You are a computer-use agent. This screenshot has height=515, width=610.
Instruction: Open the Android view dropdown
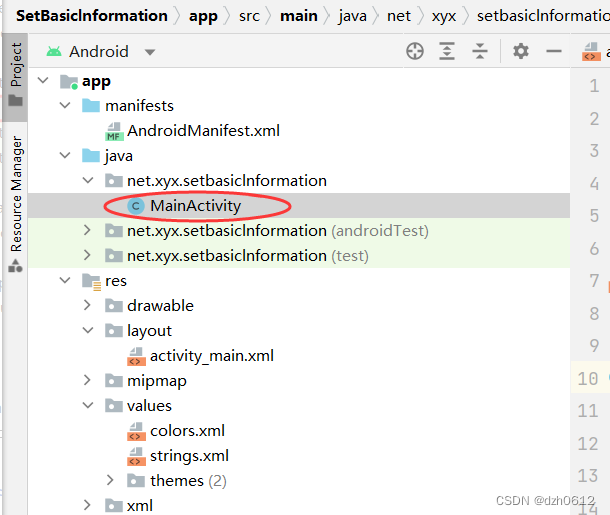(x=150, y=52)
